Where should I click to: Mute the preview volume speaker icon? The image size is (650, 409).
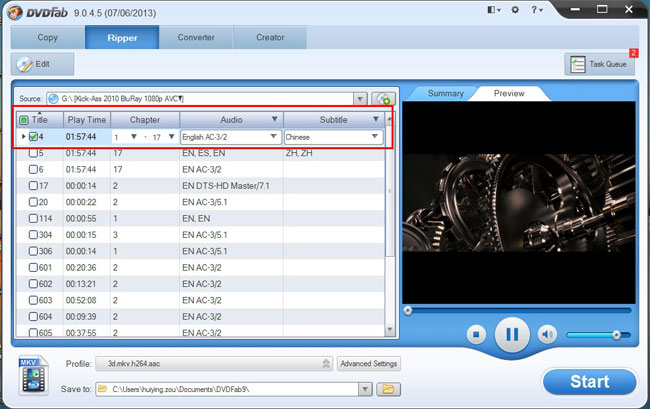pyautogui.click(x=547, y=334)
